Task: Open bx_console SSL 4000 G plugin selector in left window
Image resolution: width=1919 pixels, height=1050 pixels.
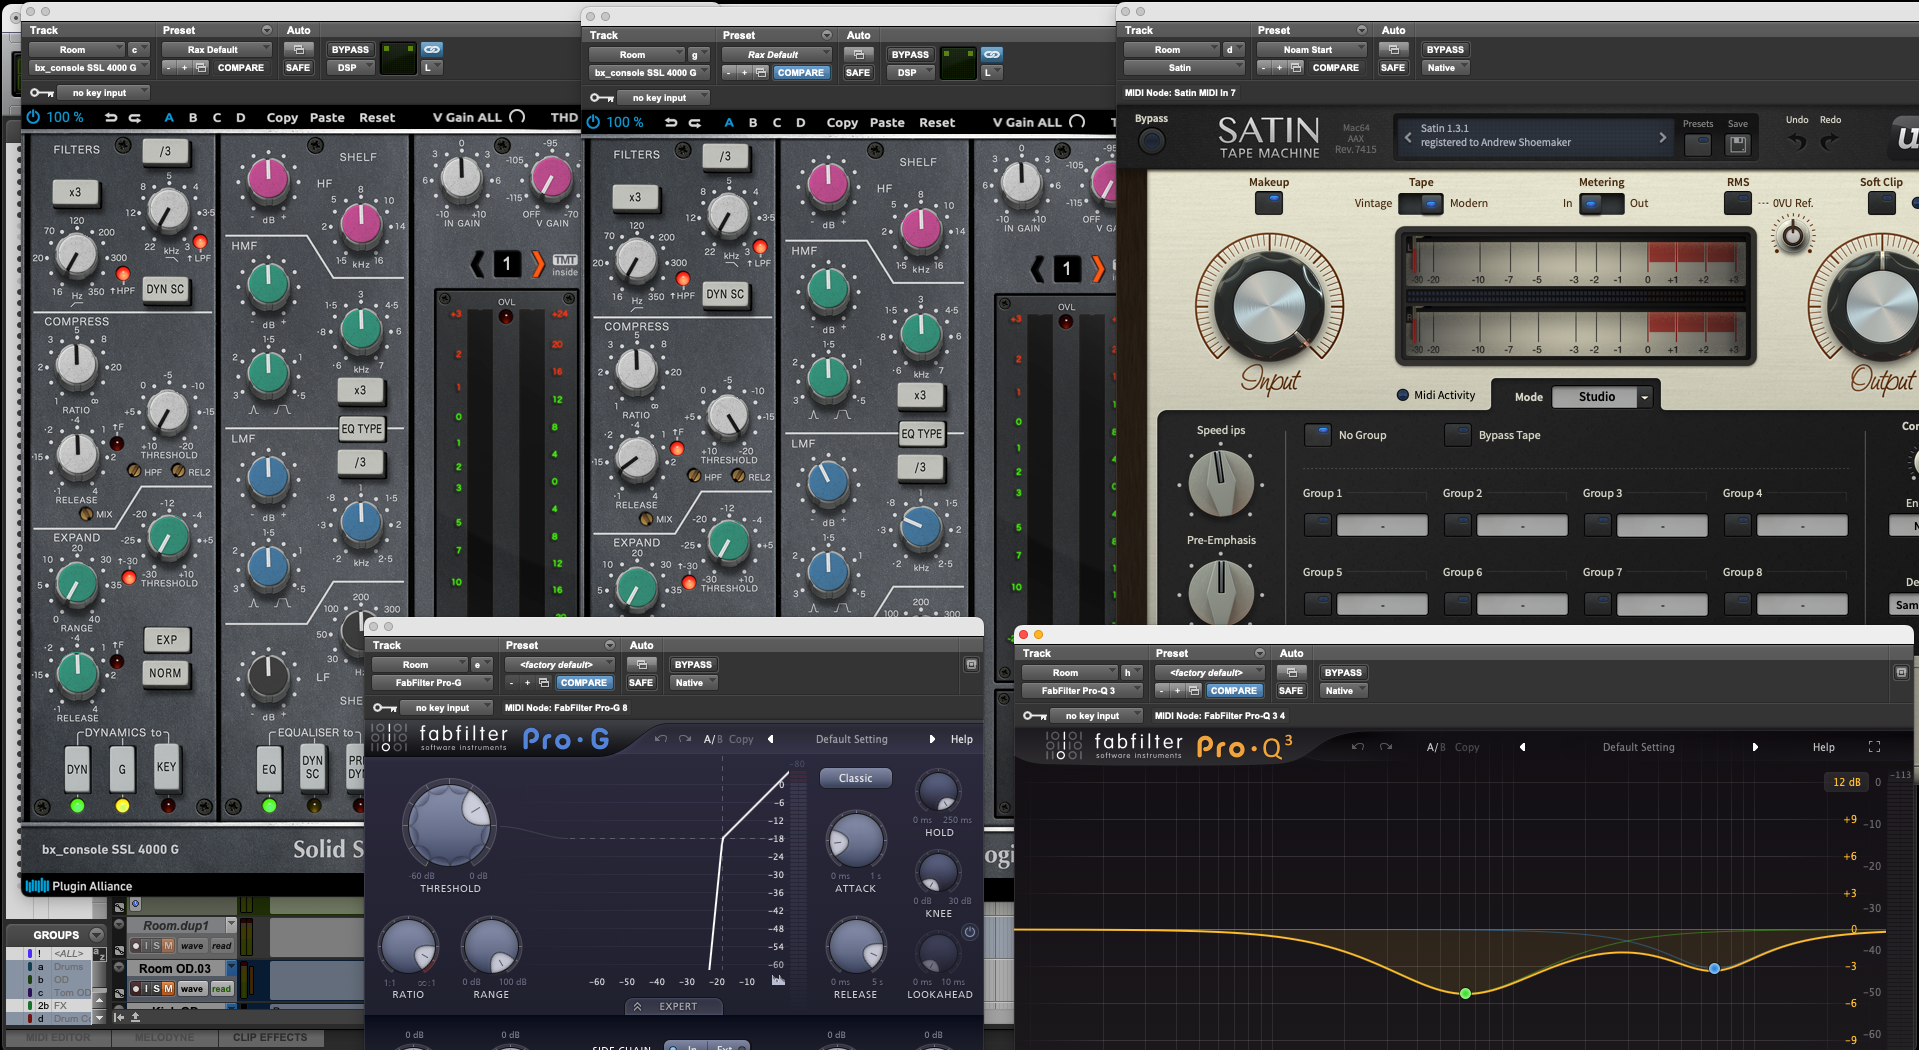Action: point(90,68)
